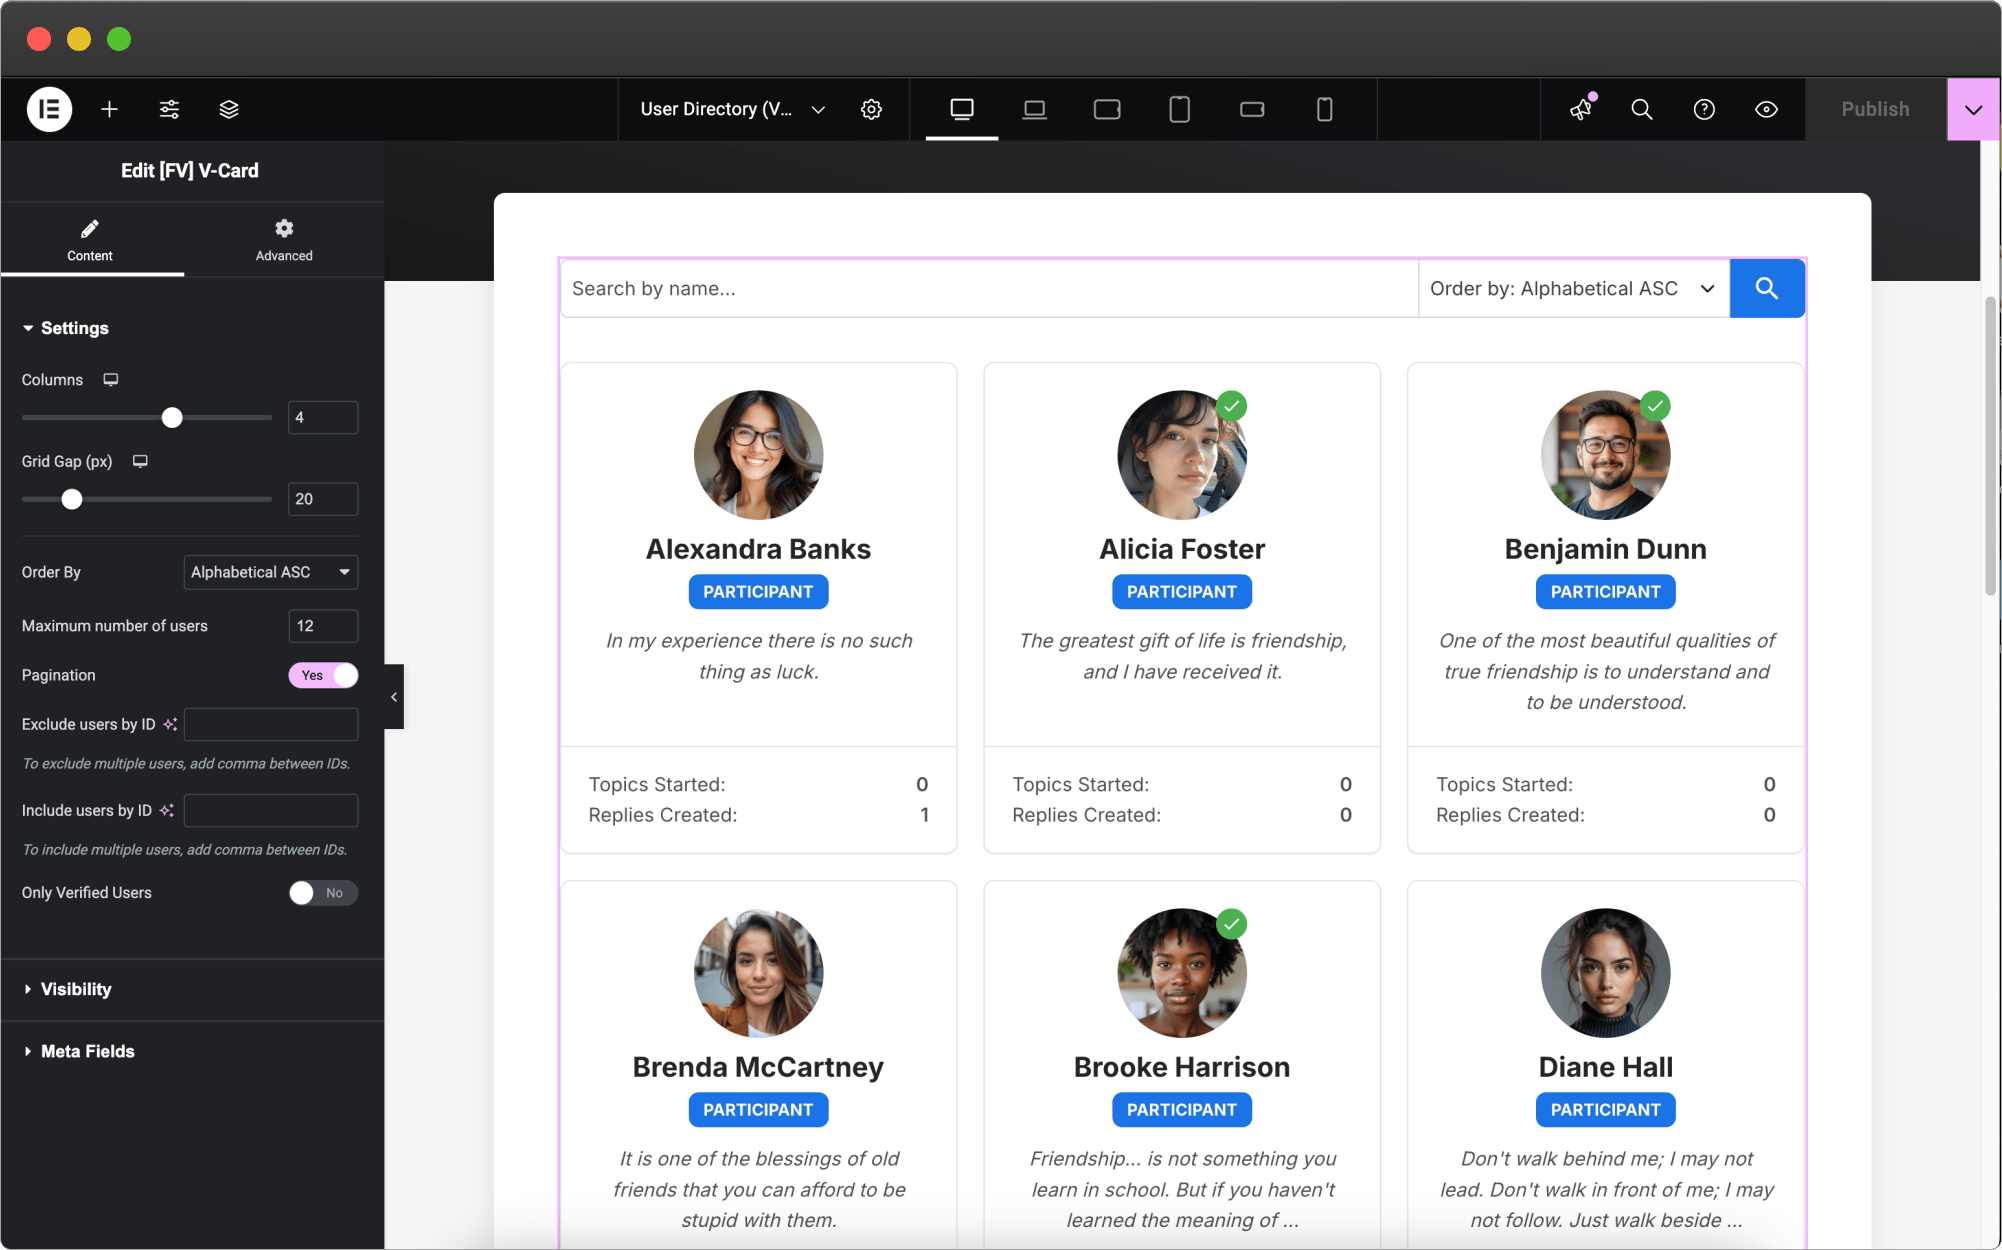Open the Order by dropdown in directory
Viewport: 2002px width, 1250px height.
click(1574, 288)
